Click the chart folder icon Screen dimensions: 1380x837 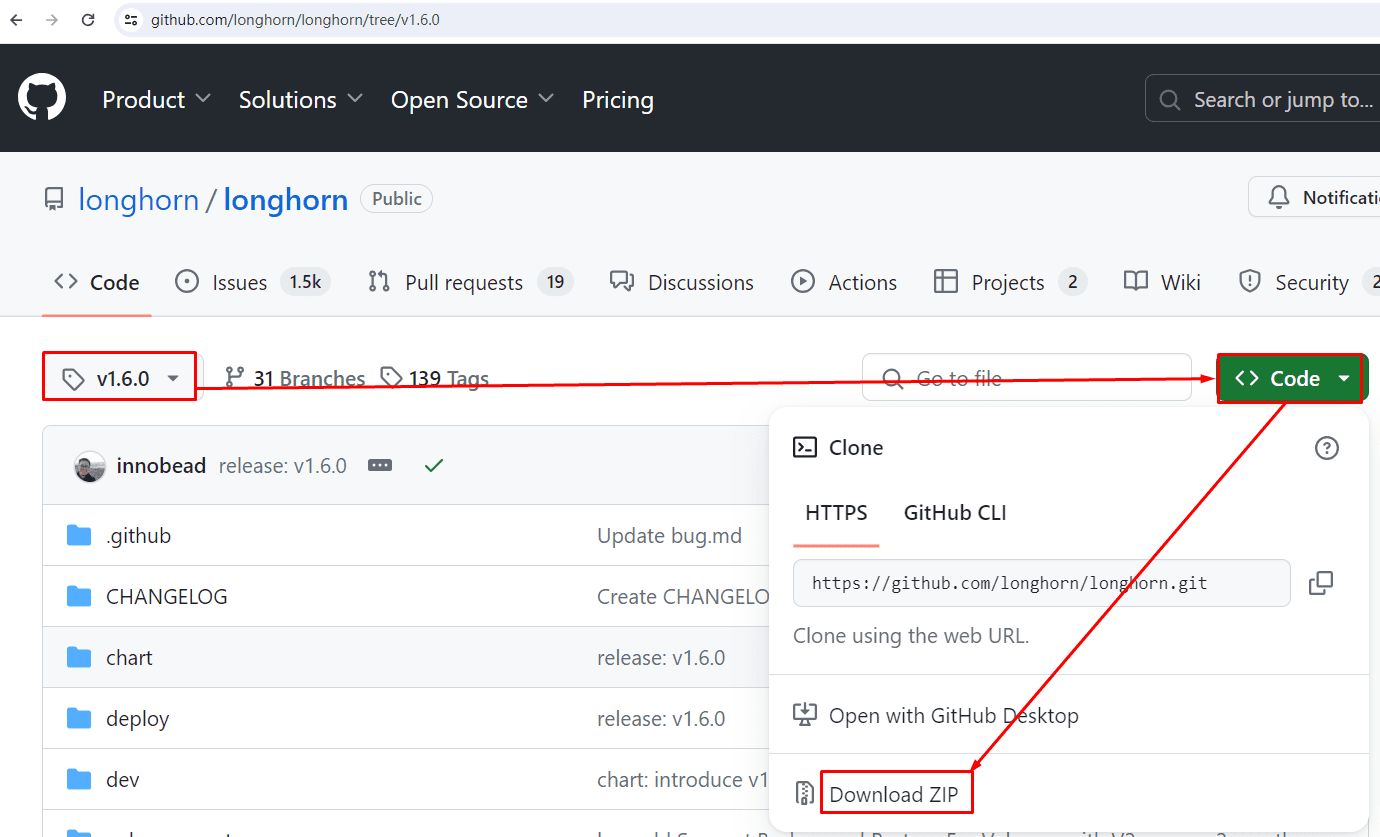pos(79,658)
